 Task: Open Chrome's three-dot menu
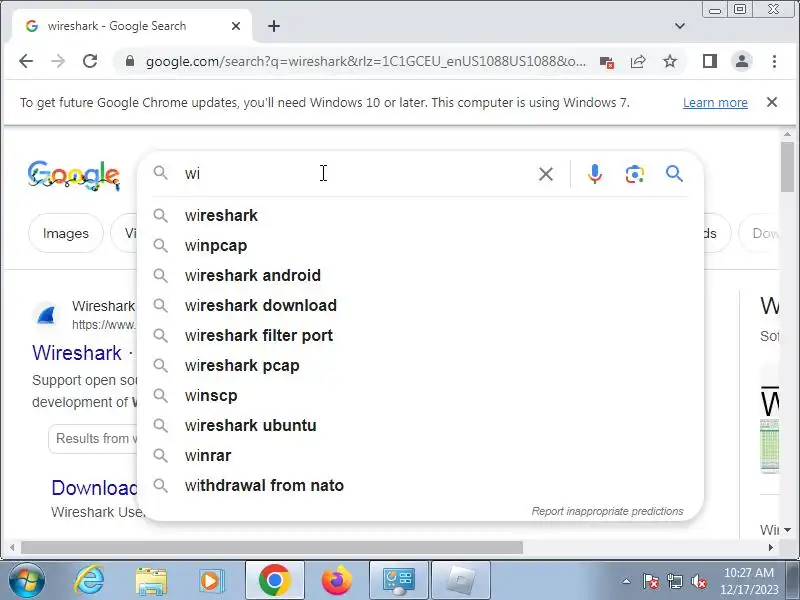coord(774,61)
